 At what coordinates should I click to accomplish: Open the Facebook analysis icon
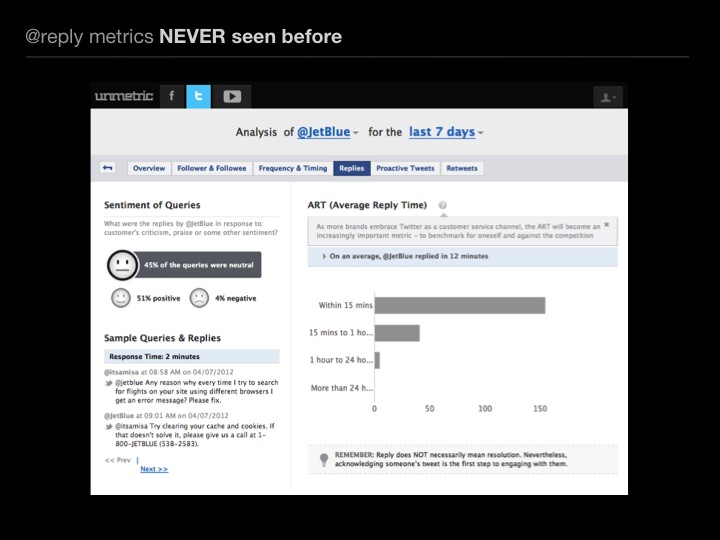[172, 96]
